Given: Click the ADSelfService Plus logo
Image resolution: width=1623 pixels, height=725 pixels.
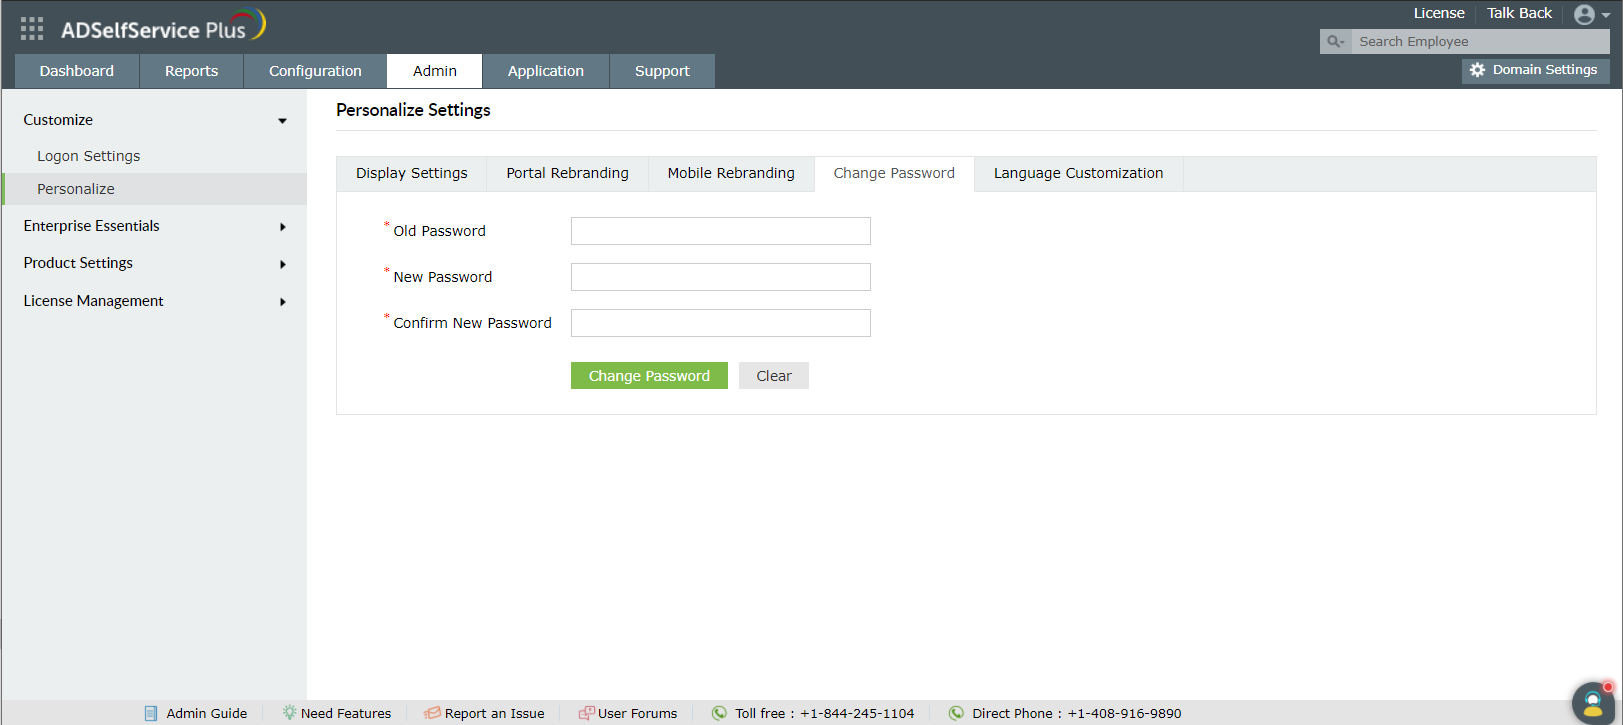Looking at the screenshot, I should point(164,26).
